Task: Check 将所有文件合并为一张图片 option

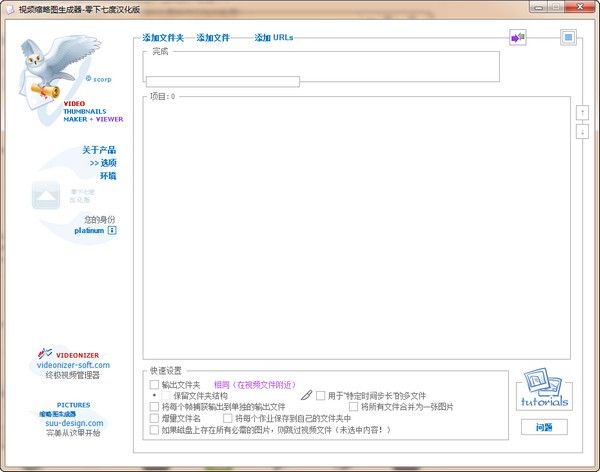Action: (x=353, y=407)
